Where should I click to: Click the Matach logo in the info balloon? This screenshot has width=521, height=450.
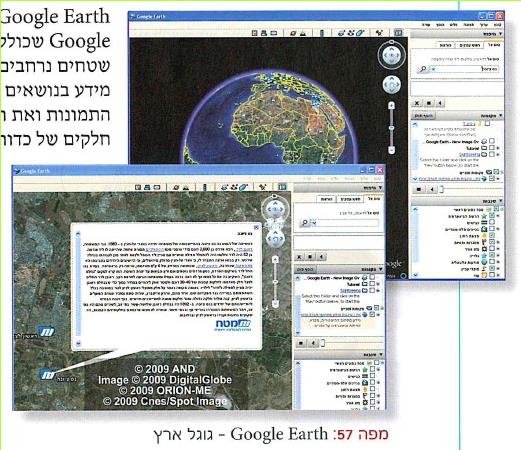tap(233, 324)
